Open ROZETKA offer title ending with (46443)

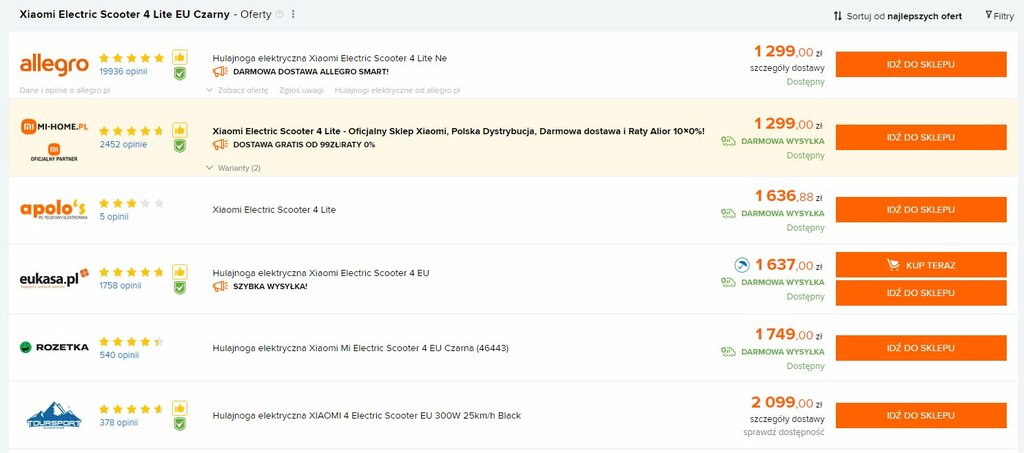pyautogui.click(x=360, y=348)
